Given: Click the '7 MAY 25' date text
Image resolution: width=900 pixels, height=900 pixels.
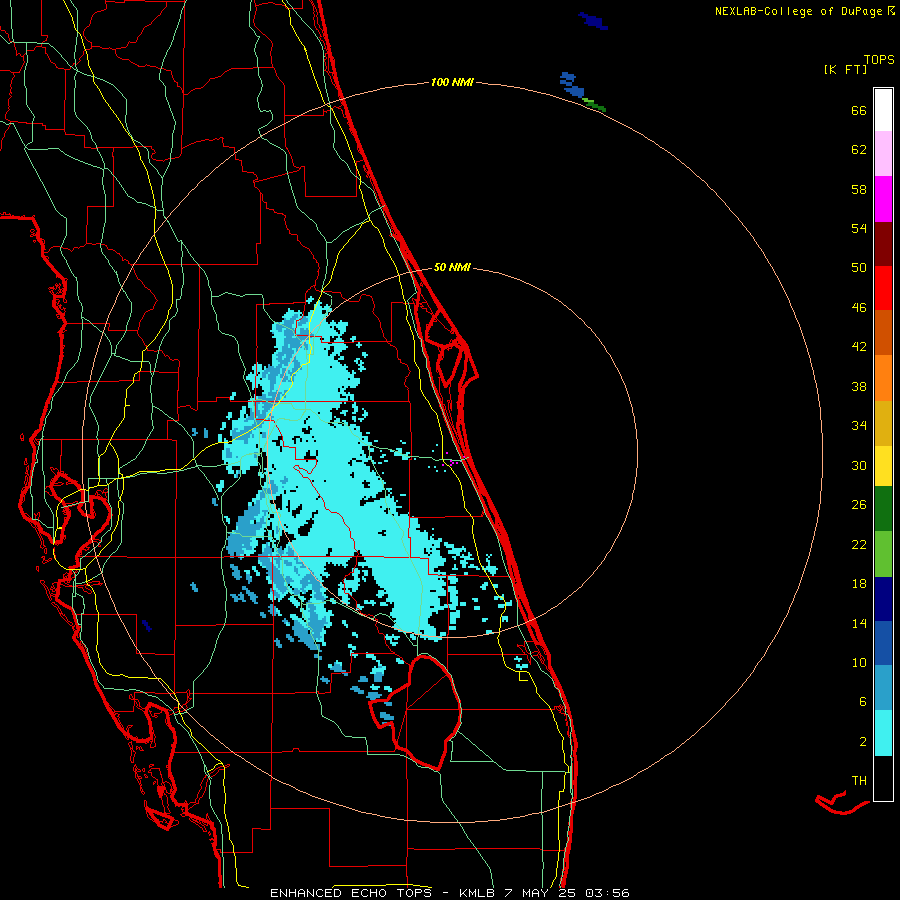Looking at the screenshot, I should (541, 893).
